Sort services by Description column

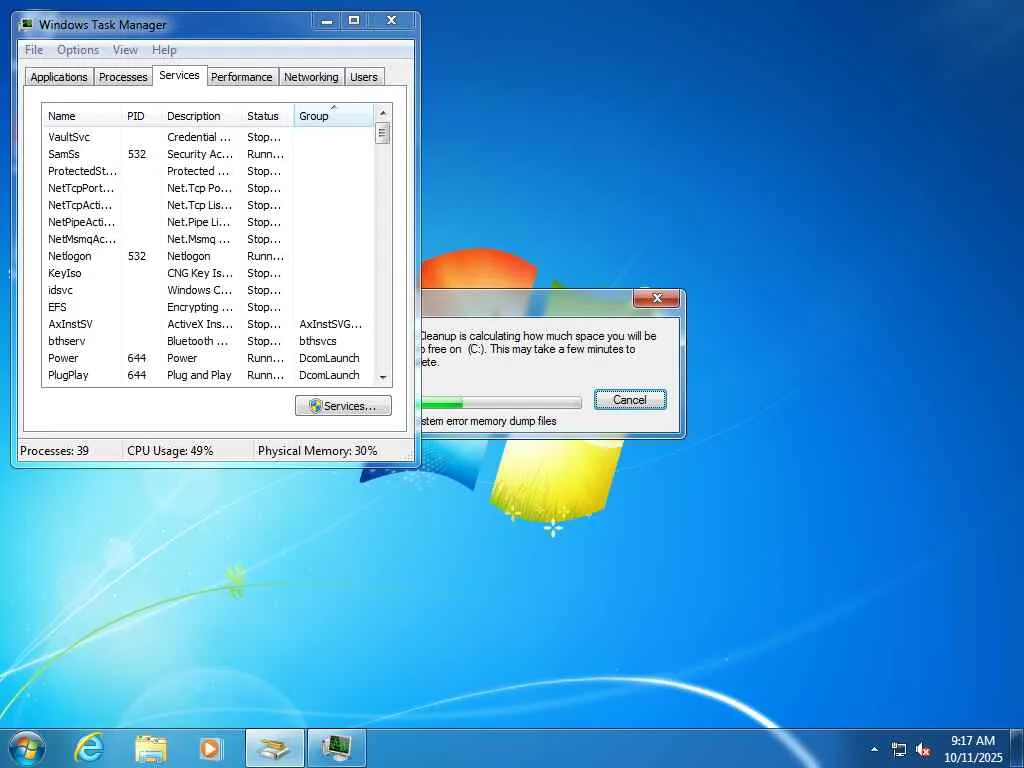tap(202, 116)
